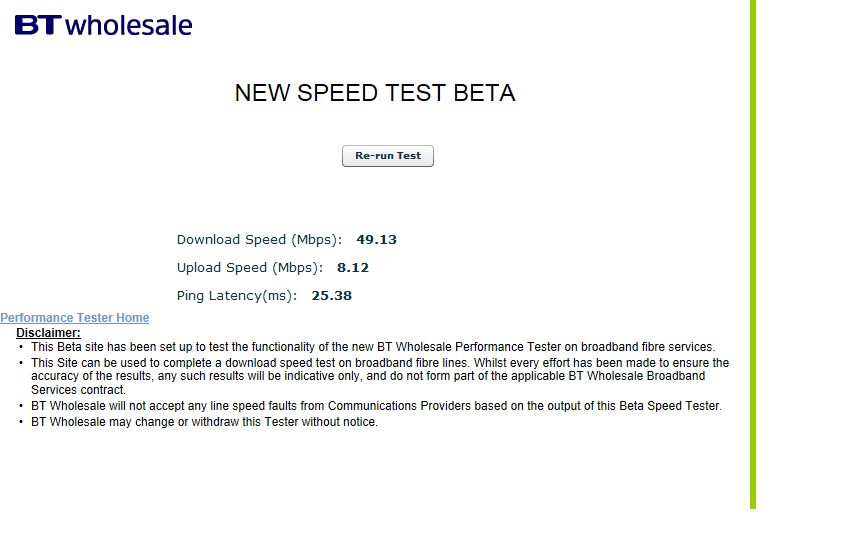This screenshot has height=540, width=864.
Task: Click the 'Services contract.' text line
Action: [78, 390]
